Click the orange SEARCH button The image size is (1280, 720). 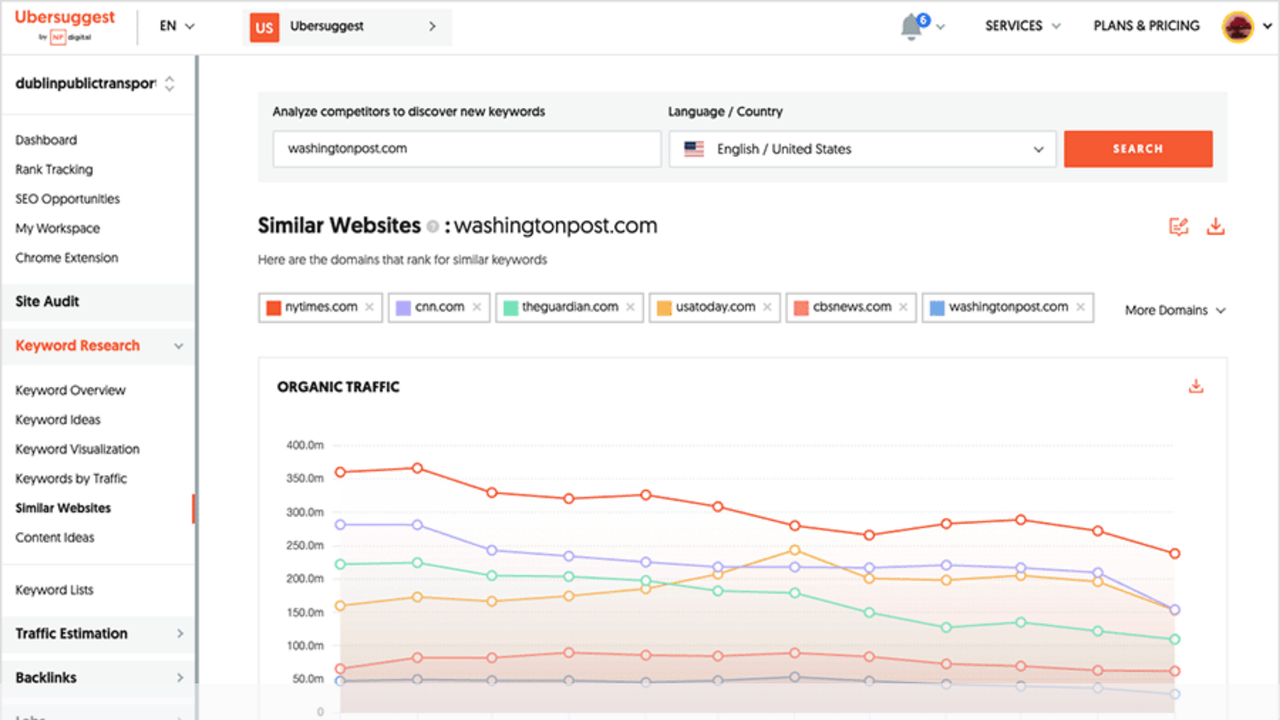tap(1138, 149)
